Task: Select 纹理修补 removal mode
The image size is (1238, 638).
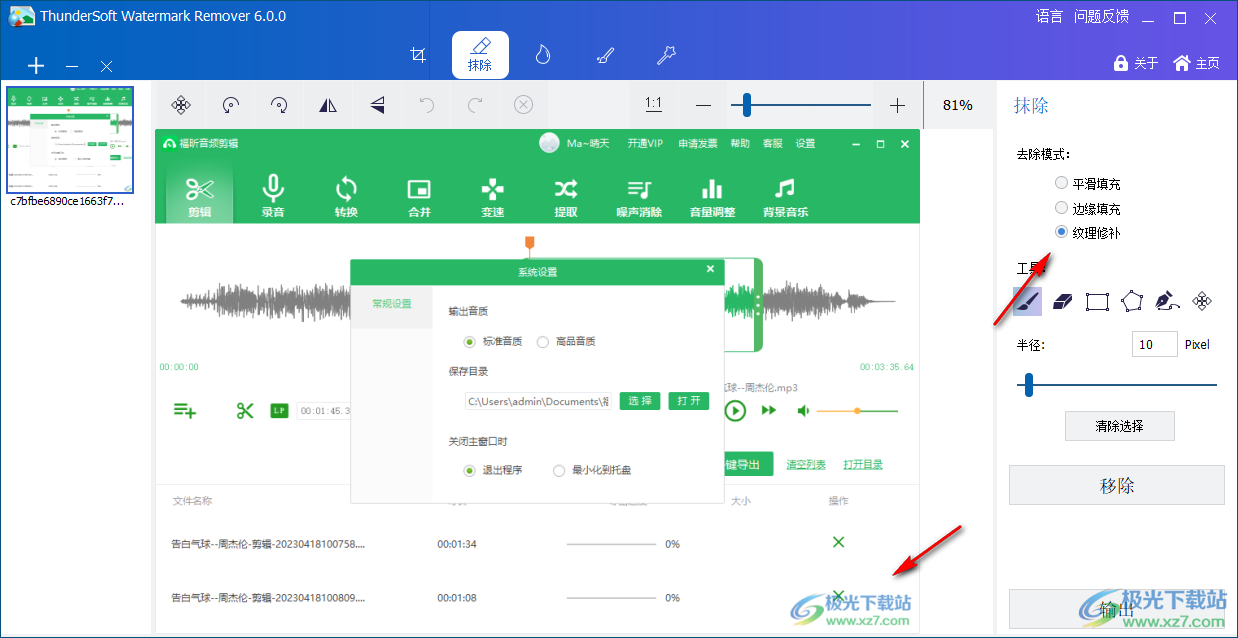Action: (1088, 232)
